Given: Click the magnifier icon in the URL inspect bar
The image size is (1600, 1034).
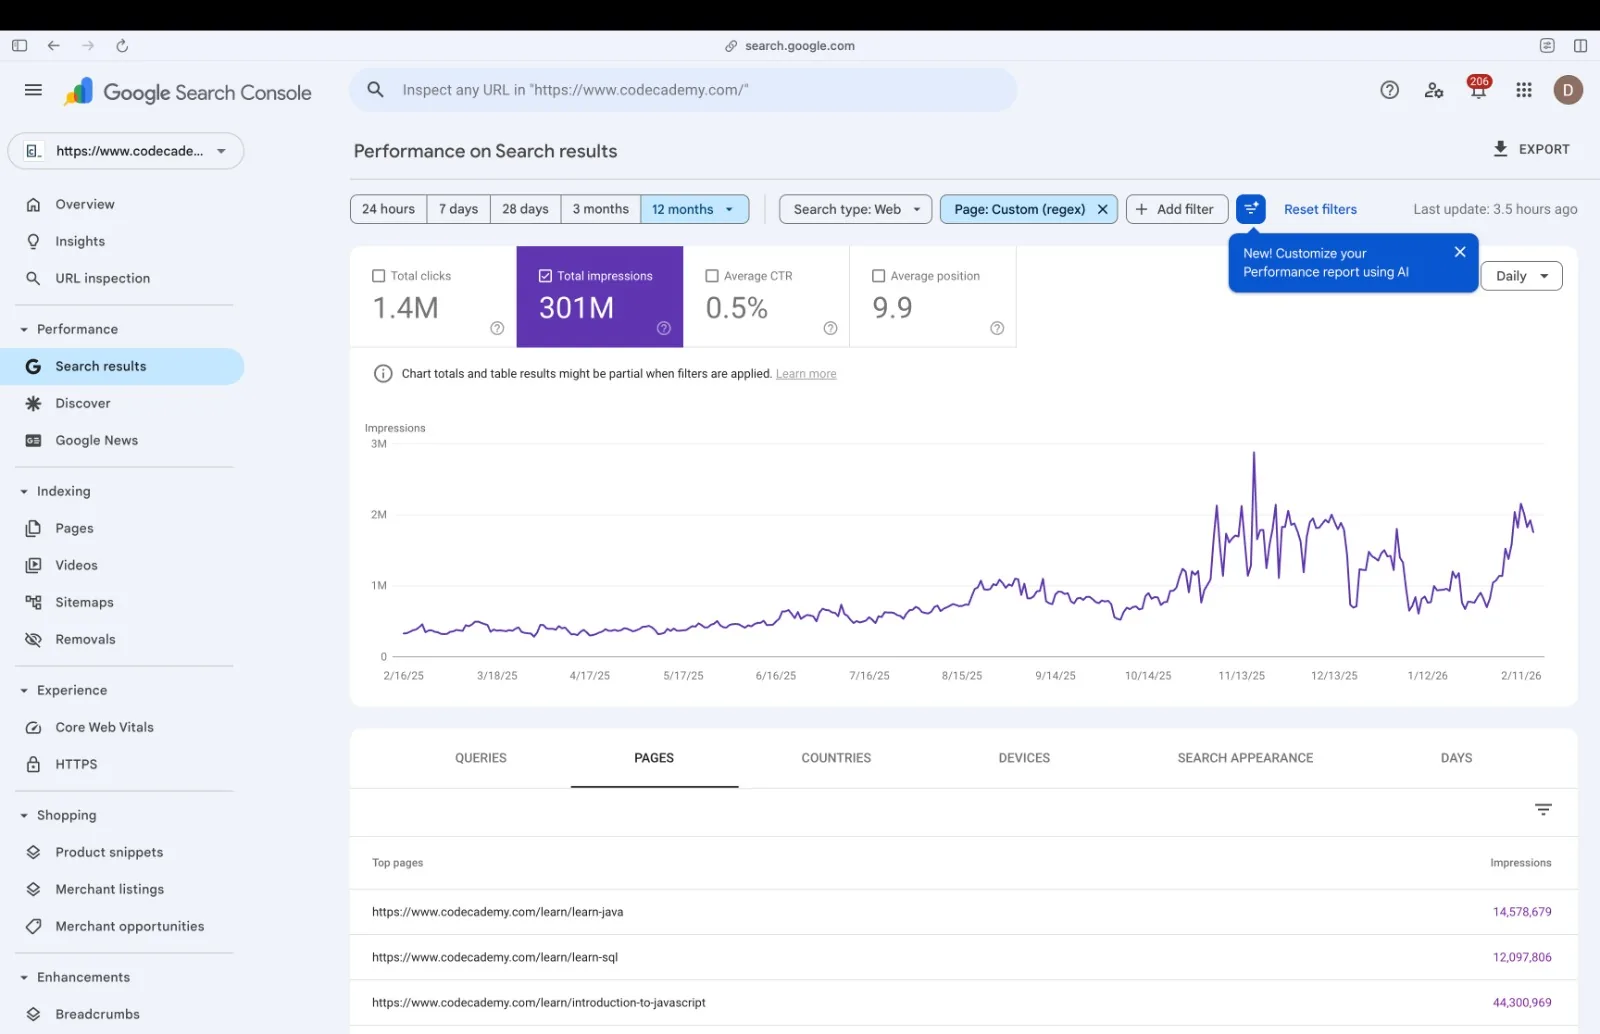Looking at the screenshot, I should click(376, 90).
